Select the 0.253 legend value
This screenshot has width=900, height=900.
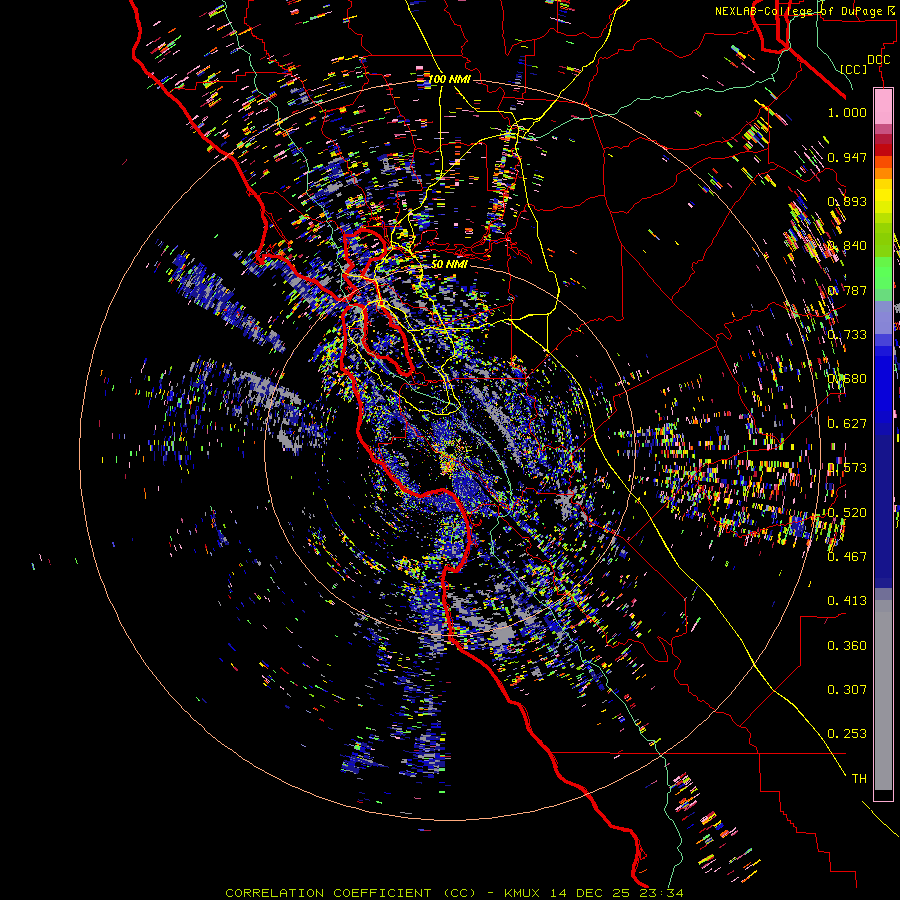click(x=847, y=734)
